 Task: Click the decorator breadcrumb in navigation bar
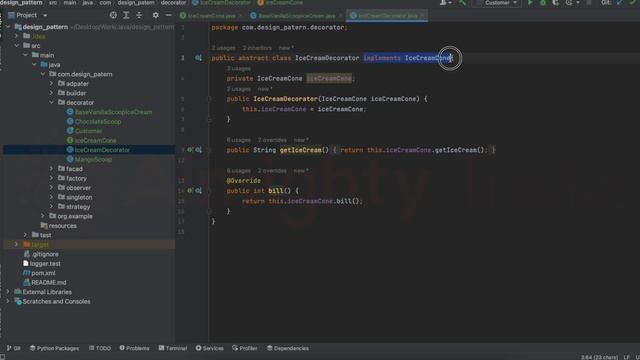(x=173, y=3)
